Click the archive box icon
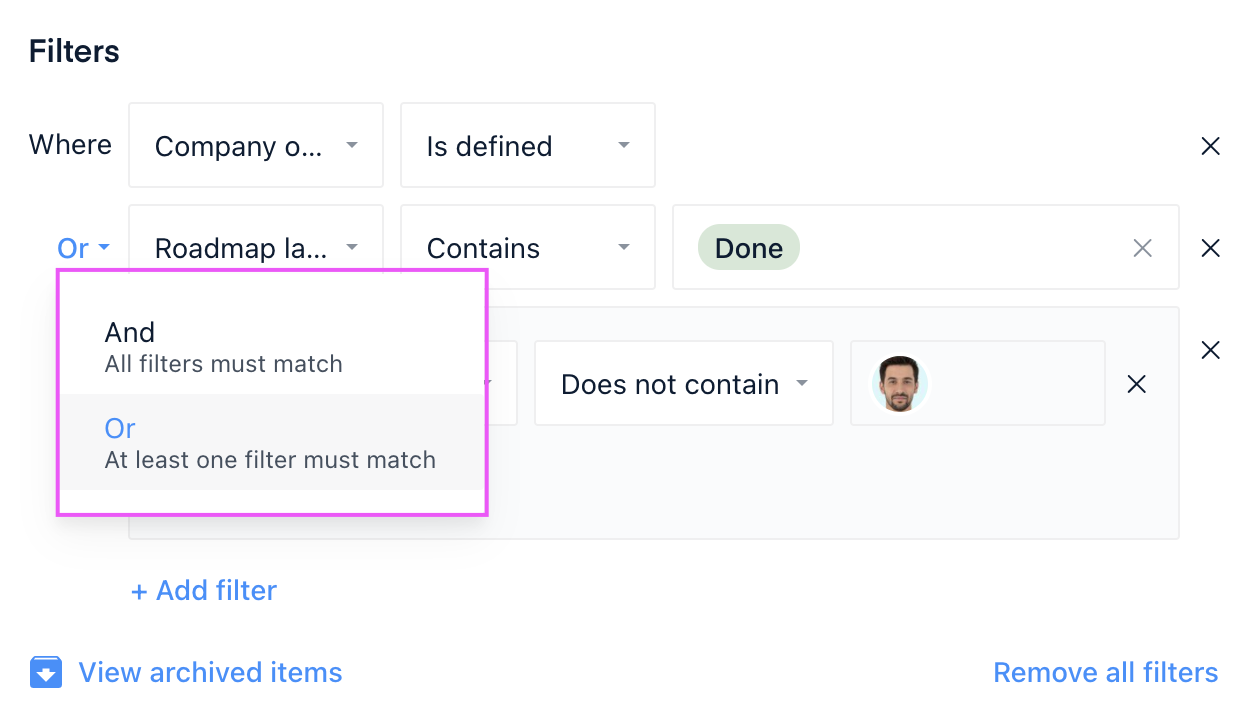1250x716 pixels. point(46,673)
